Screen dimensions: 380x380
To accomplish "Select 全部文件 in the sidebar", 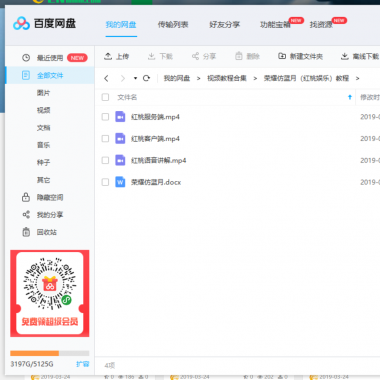I will [x=50, y=75].
